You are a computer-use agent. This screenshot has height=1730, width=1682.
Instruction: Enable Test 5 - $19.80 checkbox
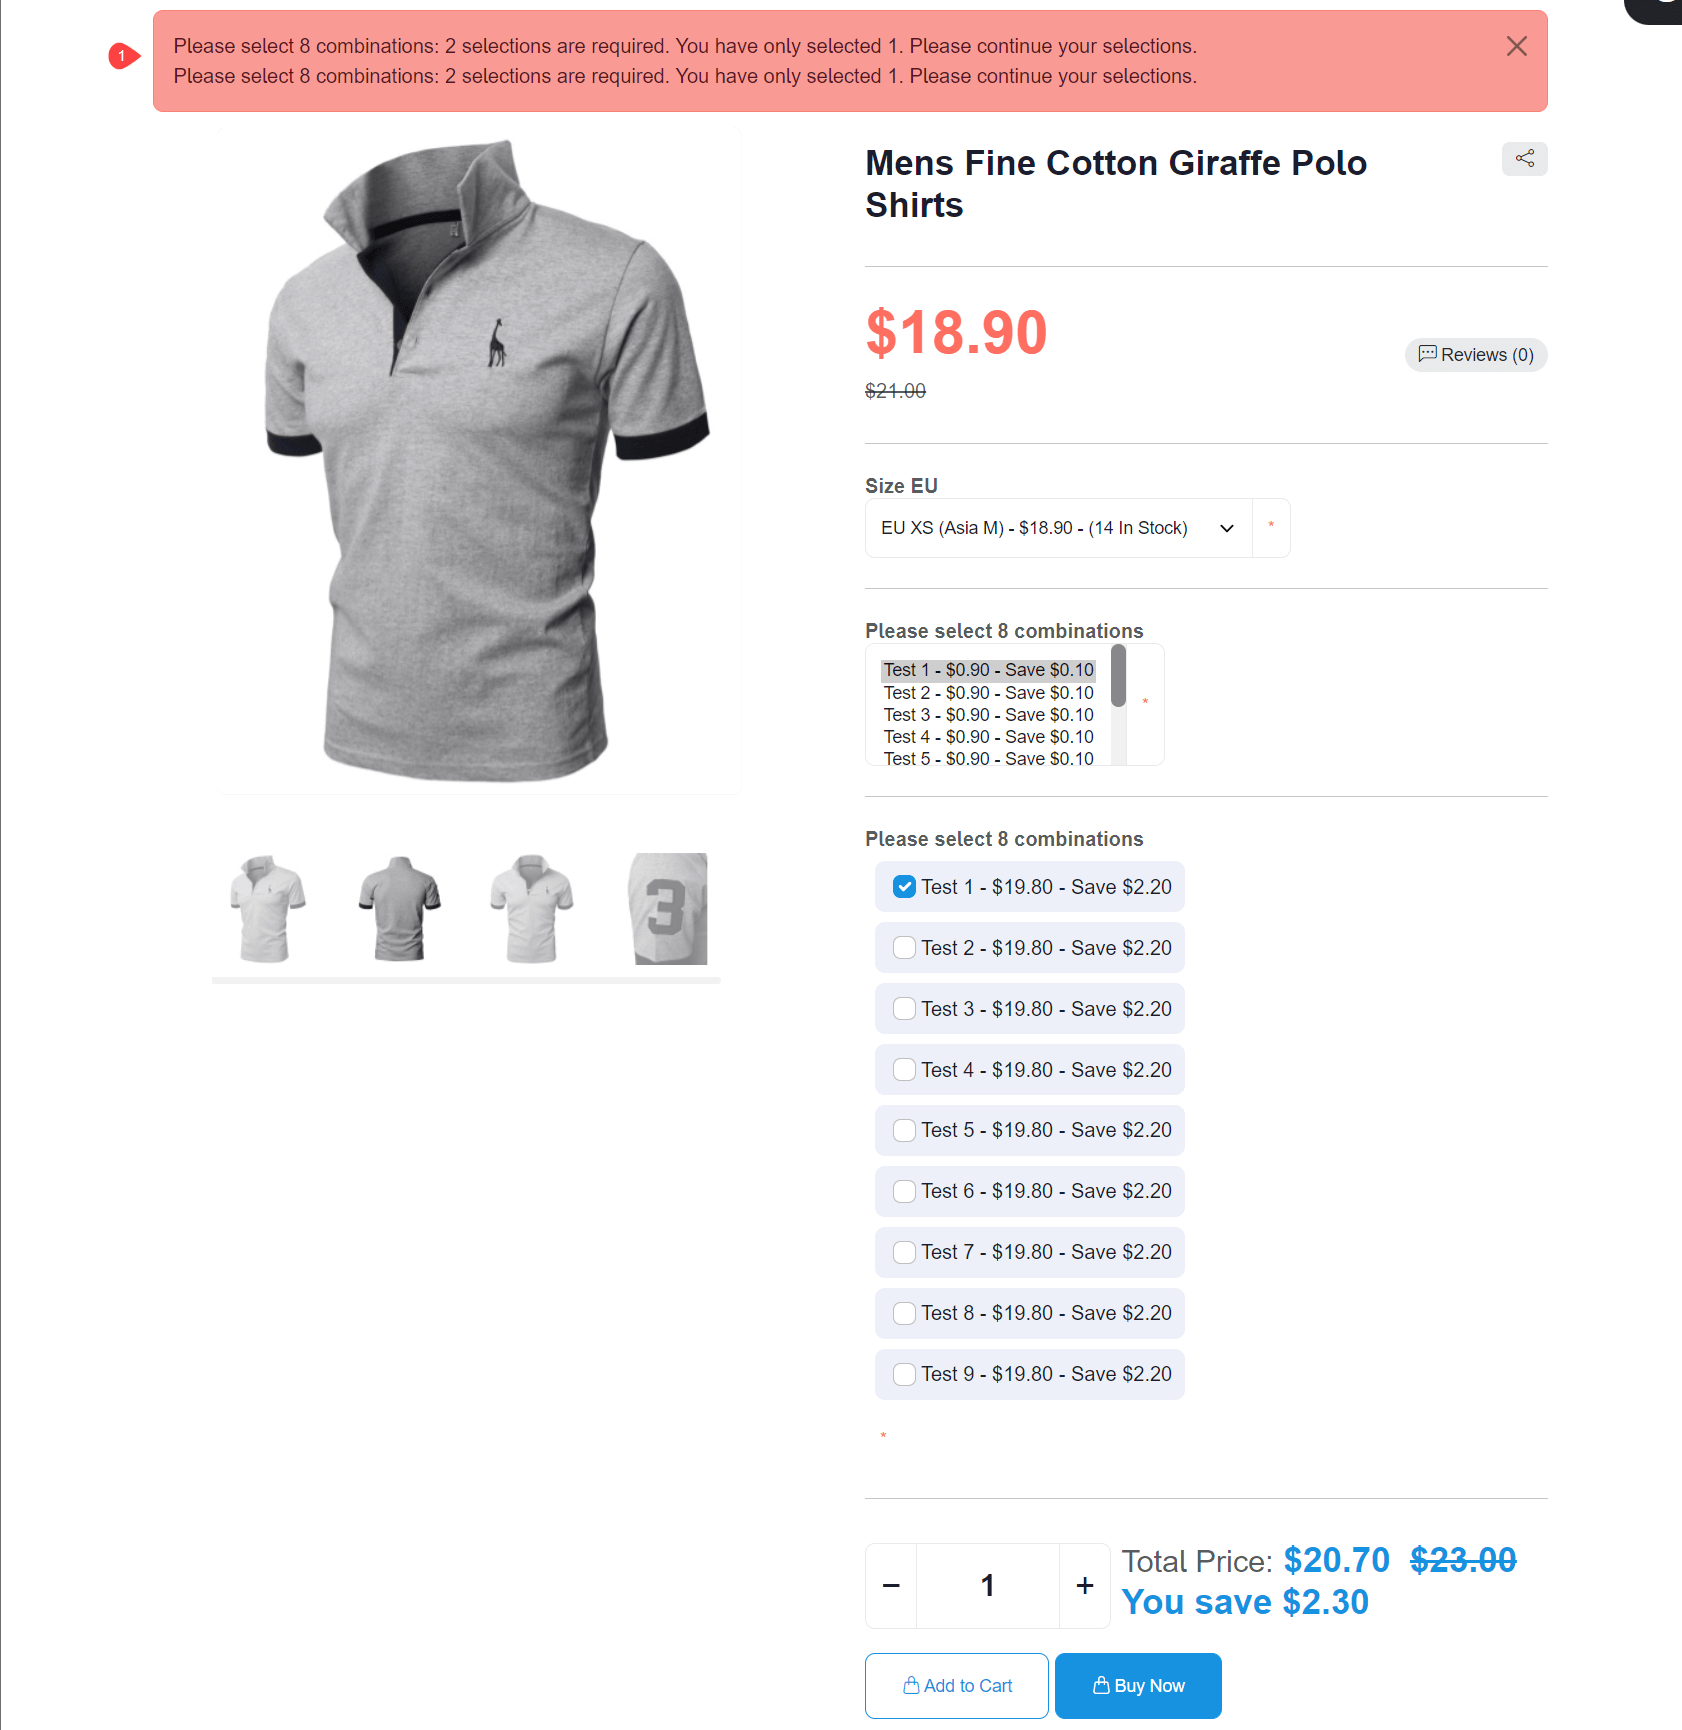[904, 1130]
